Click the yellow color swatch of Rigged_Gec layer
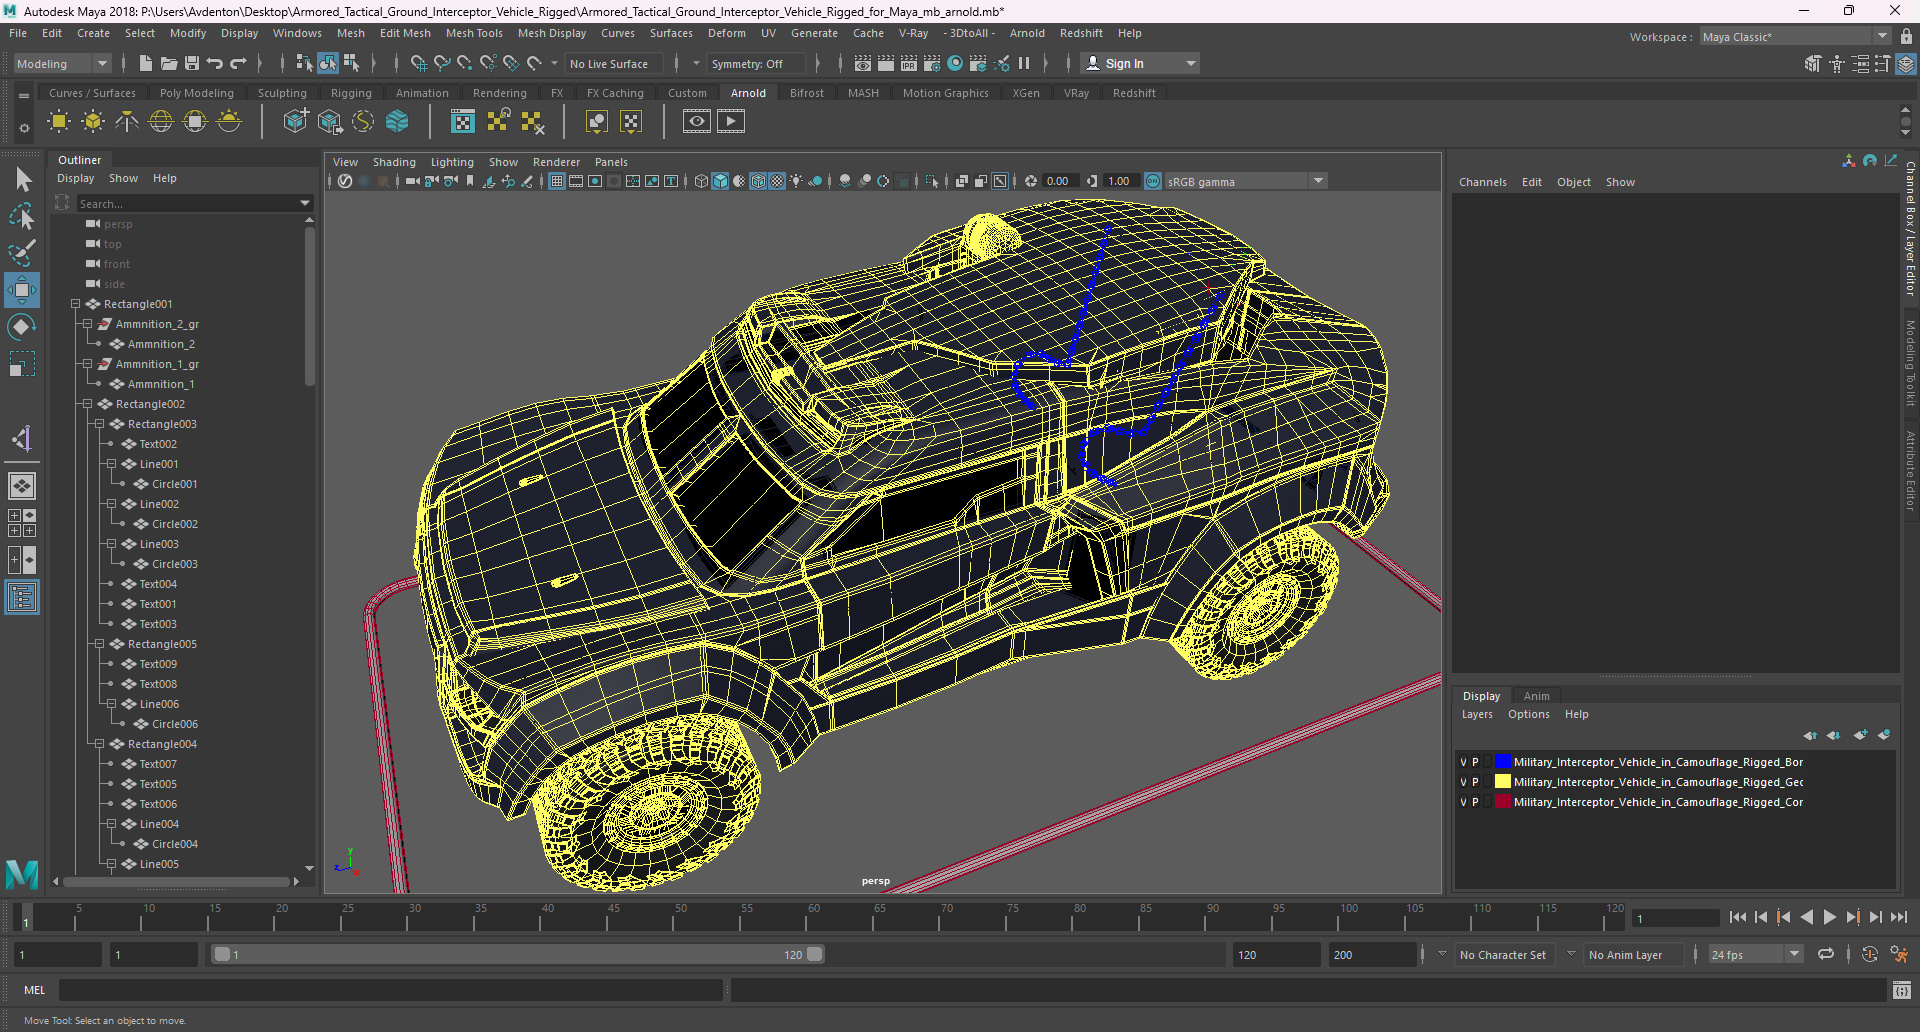1920x1032 pixels. [x=1503, y=782]
